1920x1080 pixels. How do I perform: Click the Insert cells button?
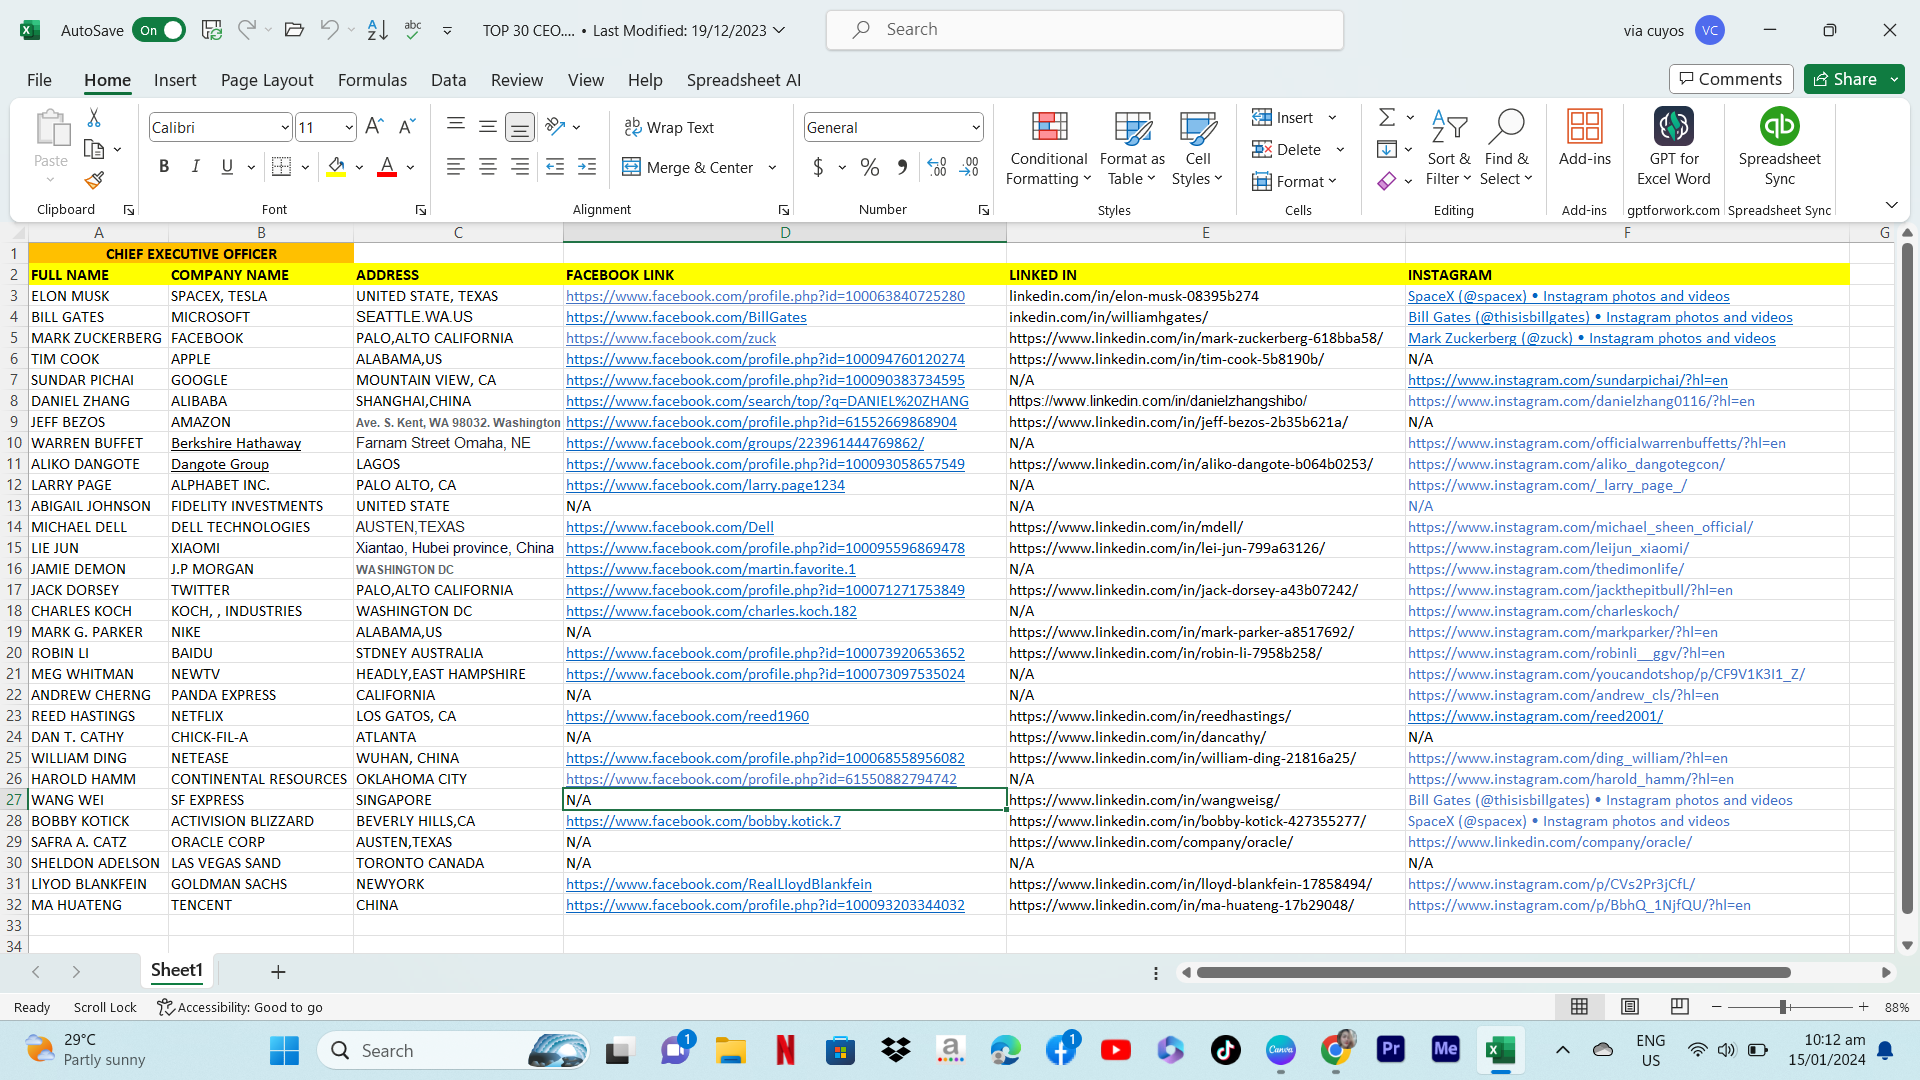(1283, 117)
